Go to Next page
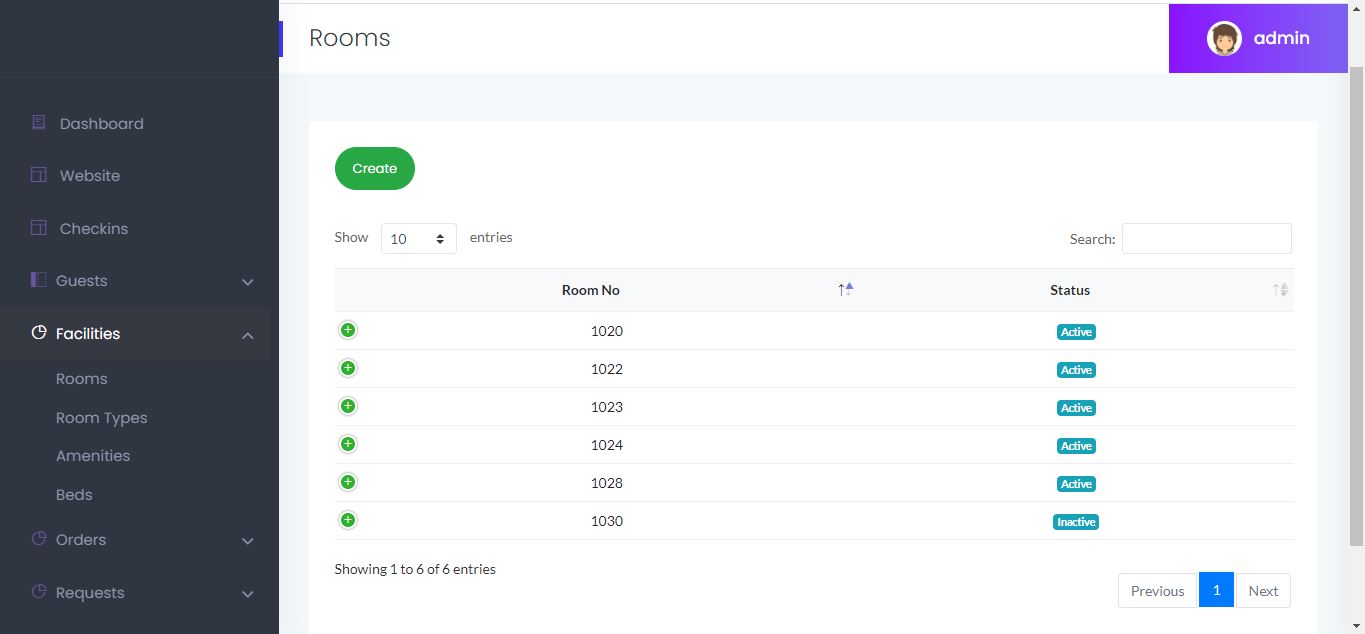This screenshot has height=634, width=1365. coord(1263,591)
